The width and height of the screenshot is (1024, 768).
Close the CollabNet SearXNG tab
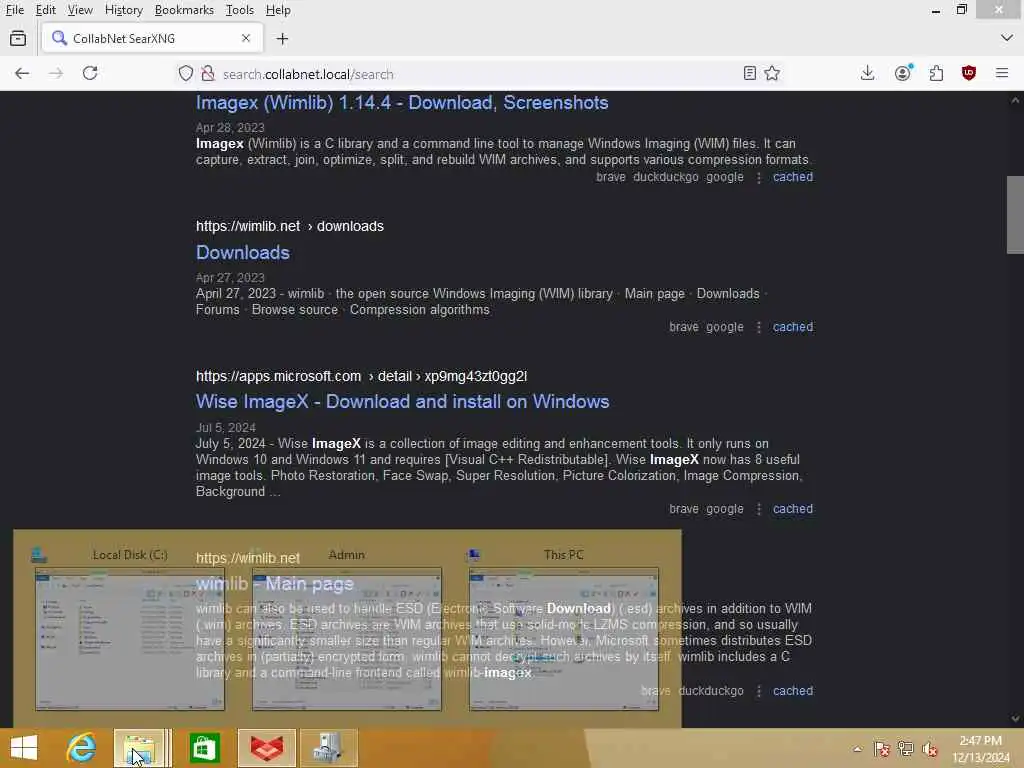[246, 38]
